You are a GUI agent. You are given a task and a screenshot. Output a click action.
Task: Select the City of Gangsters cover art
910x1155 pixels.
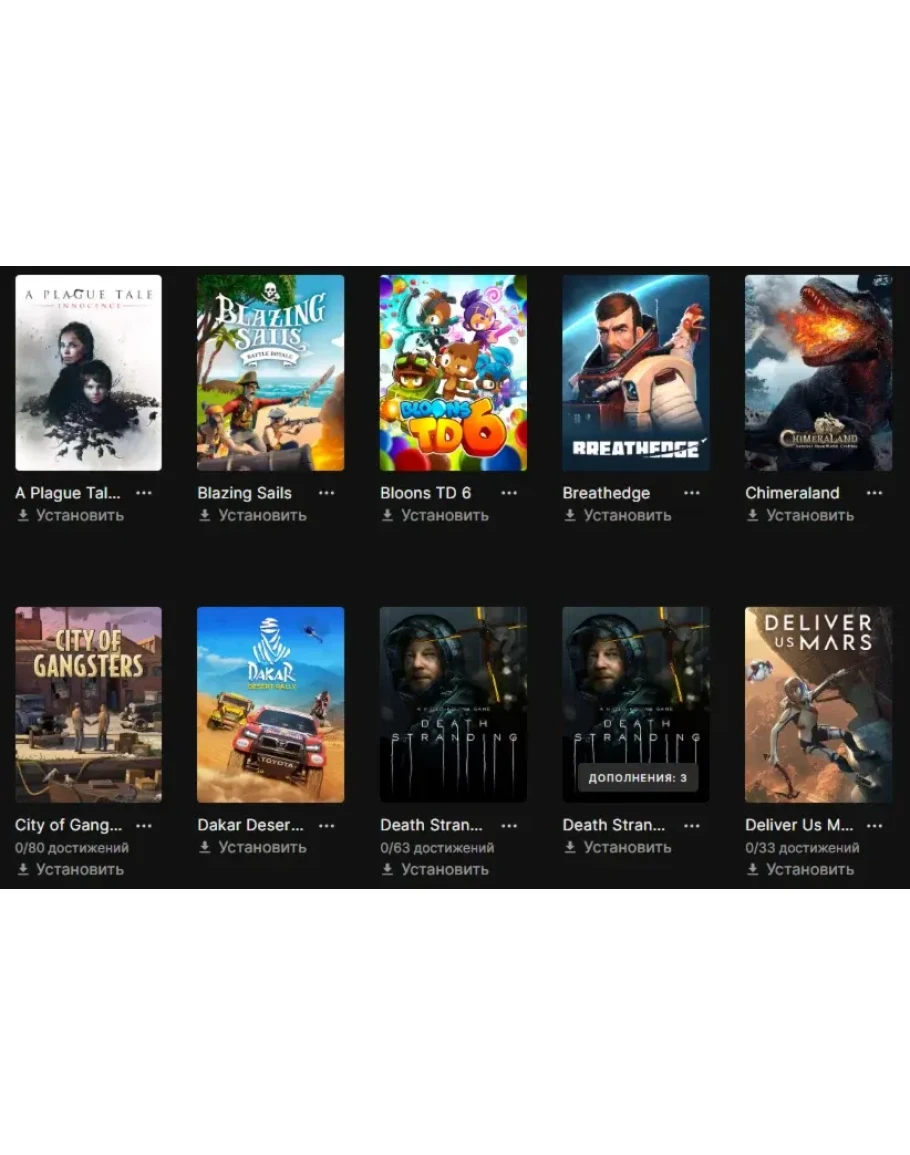tap(88, 704)
